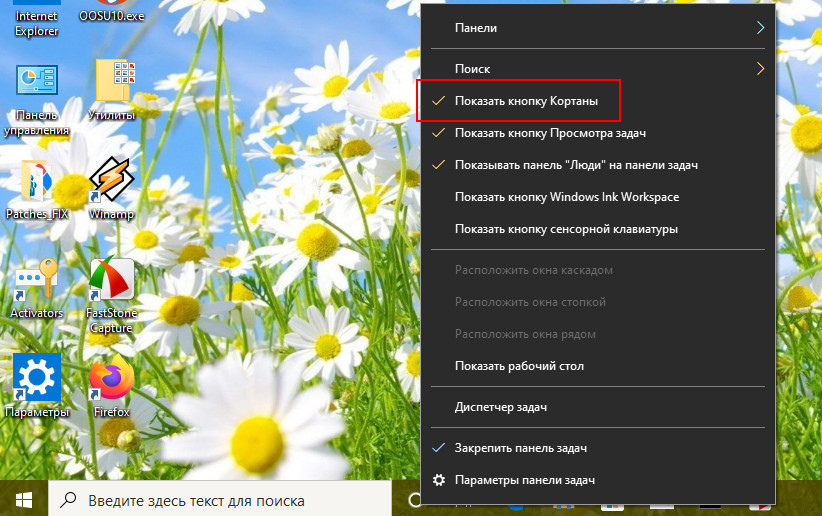Click greyed 'Расположить окна рядом' entry
The height and width of the screenshot is (516, 822).
coord(598,334)
